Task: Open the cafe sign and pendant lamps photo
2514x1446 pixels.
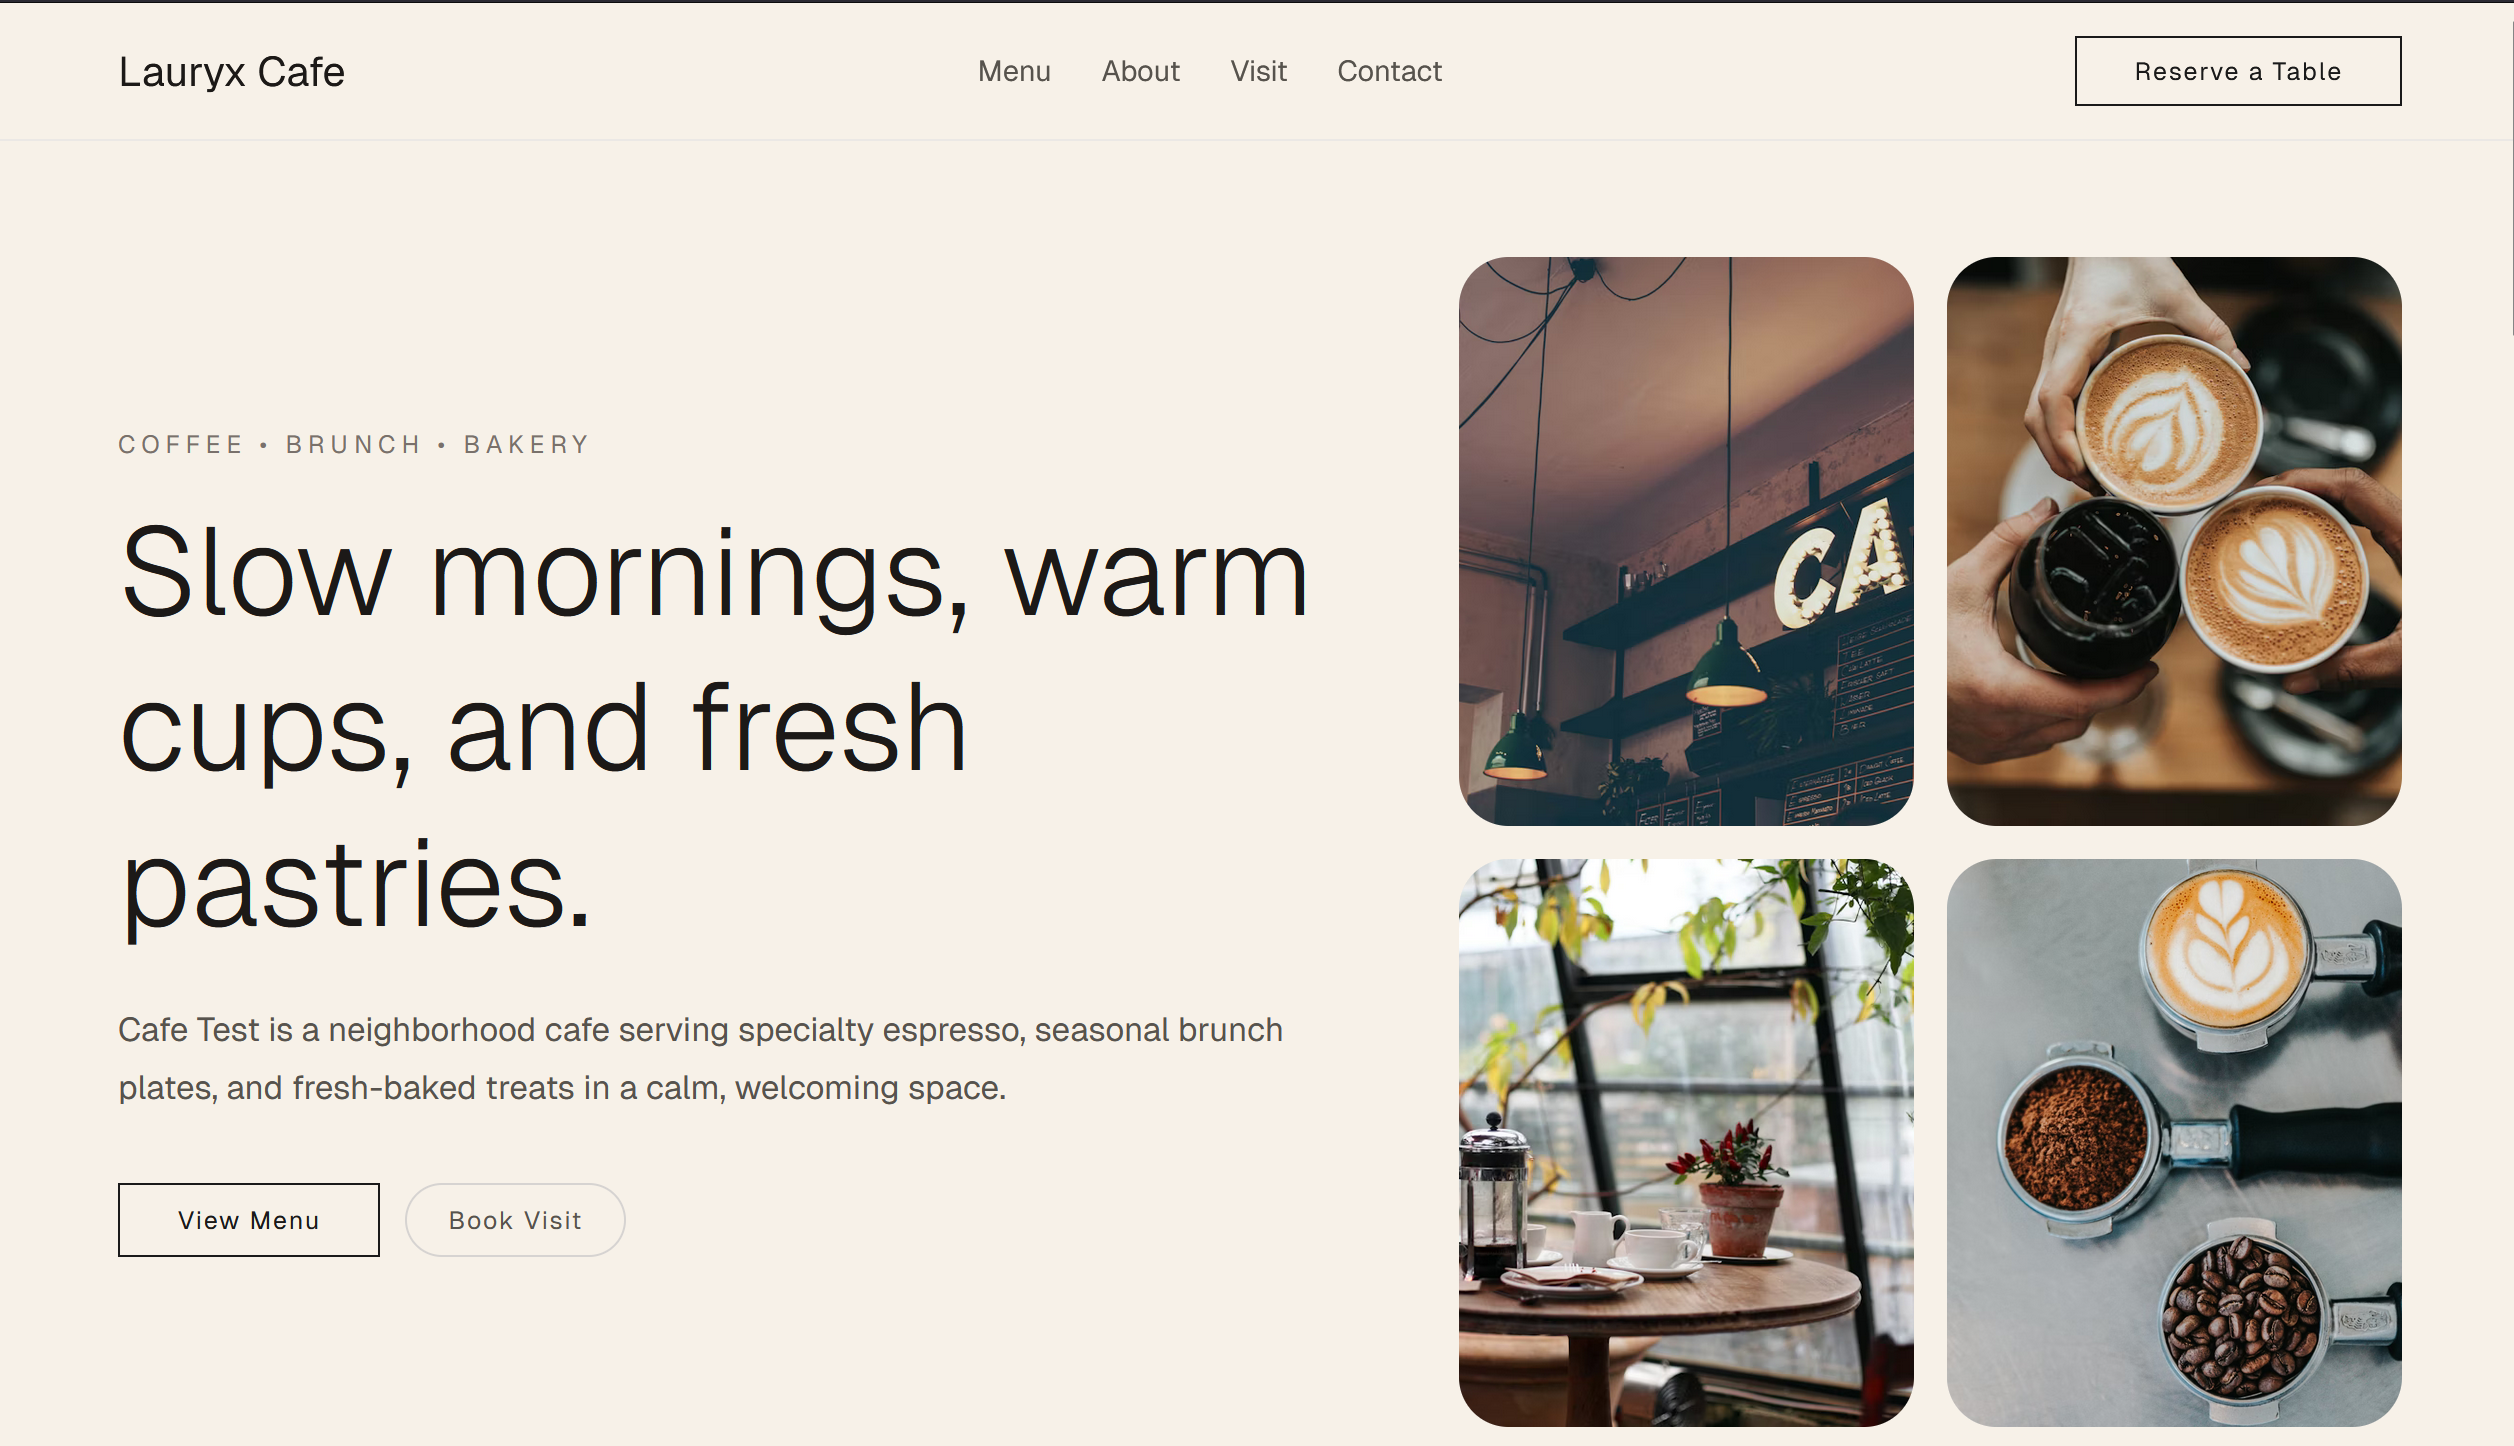Action: point(1686,541)
